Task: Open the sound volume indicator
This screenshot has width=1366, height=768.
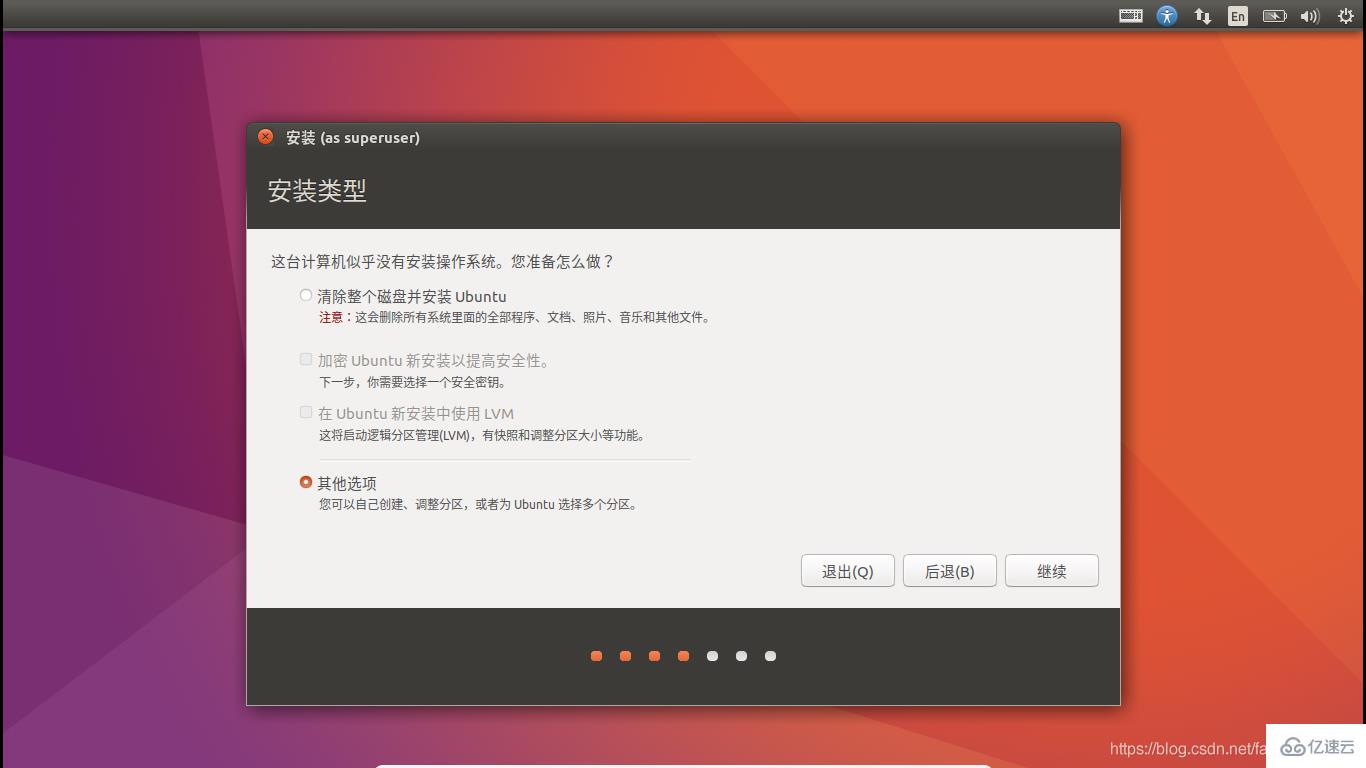Action: (1310, 16)
